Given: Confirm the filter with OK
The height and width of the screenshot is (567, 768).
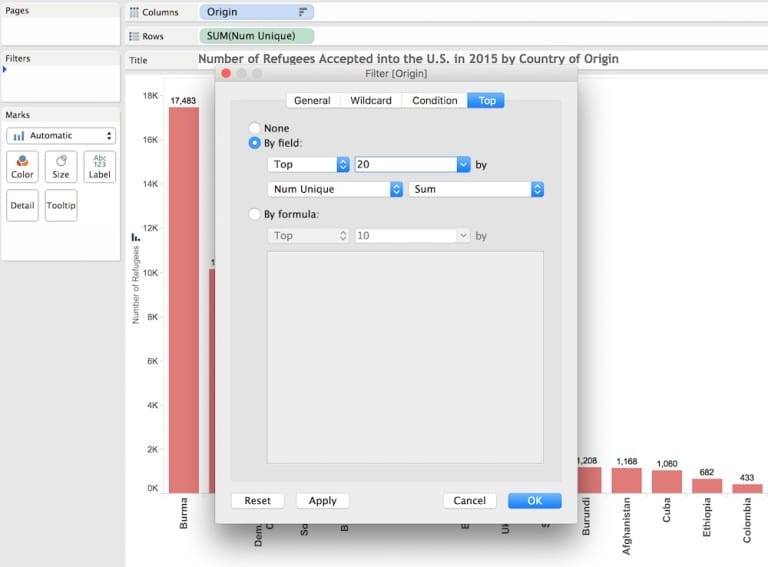Looking at the screenshot, I should point(534,500).
